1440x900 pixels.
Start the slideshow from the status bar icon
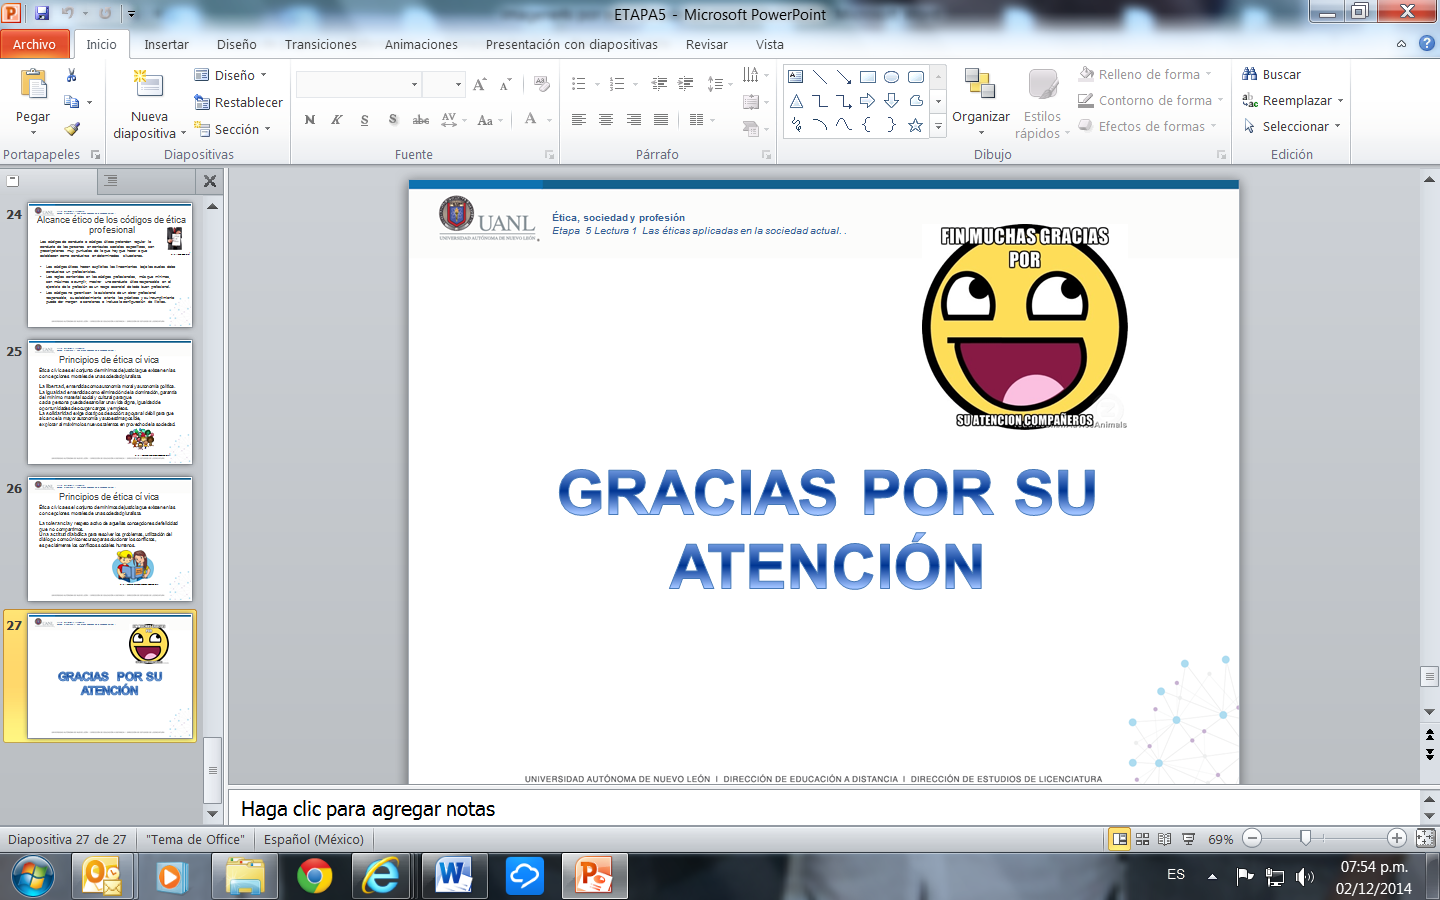(x=1188, y=839)
